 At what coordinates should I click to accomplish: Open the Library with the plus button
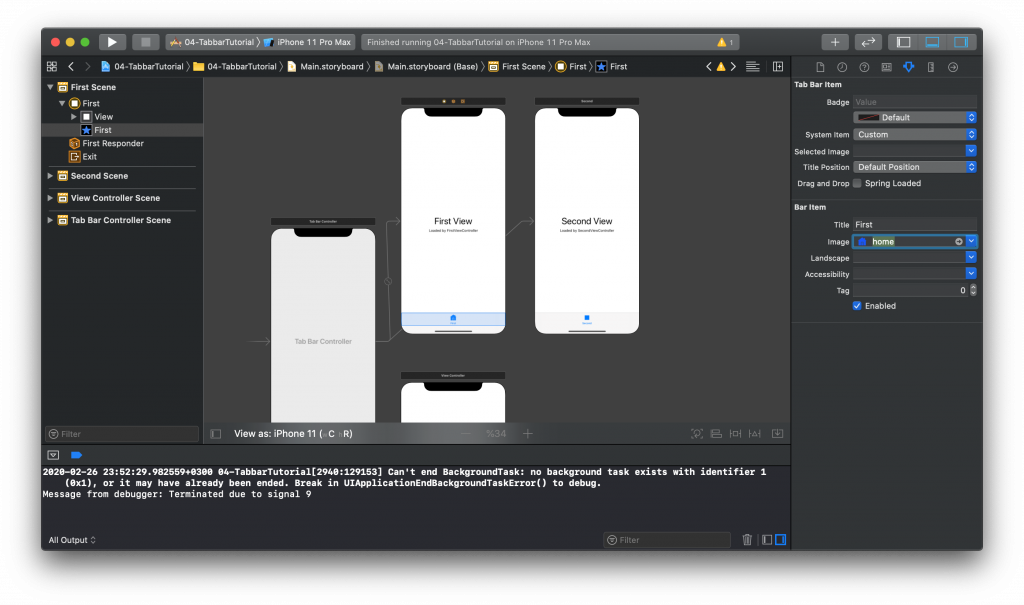click(x=835, y=42)
